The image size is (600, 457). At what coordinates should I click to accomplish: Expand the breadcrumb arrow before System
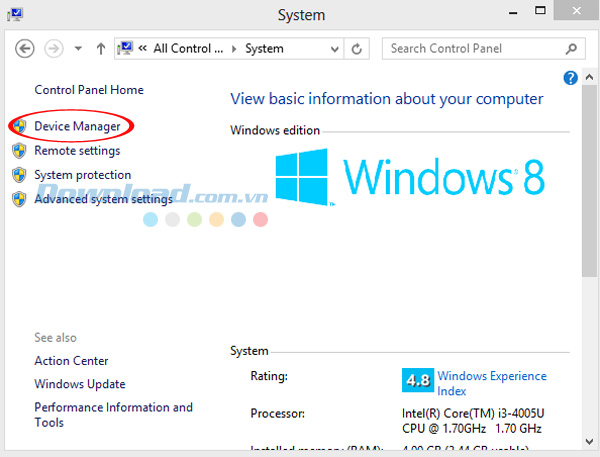point(234,49)
